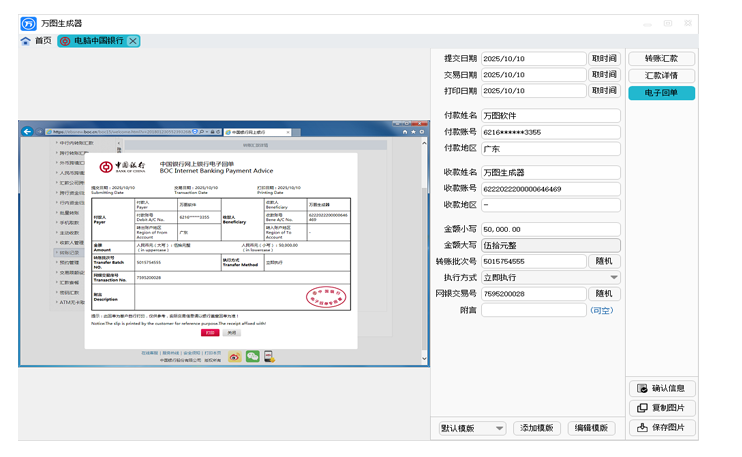Click the 付款姓名 input field
Image resolution: width=742 pixels, height=457 pixels.
550,116
